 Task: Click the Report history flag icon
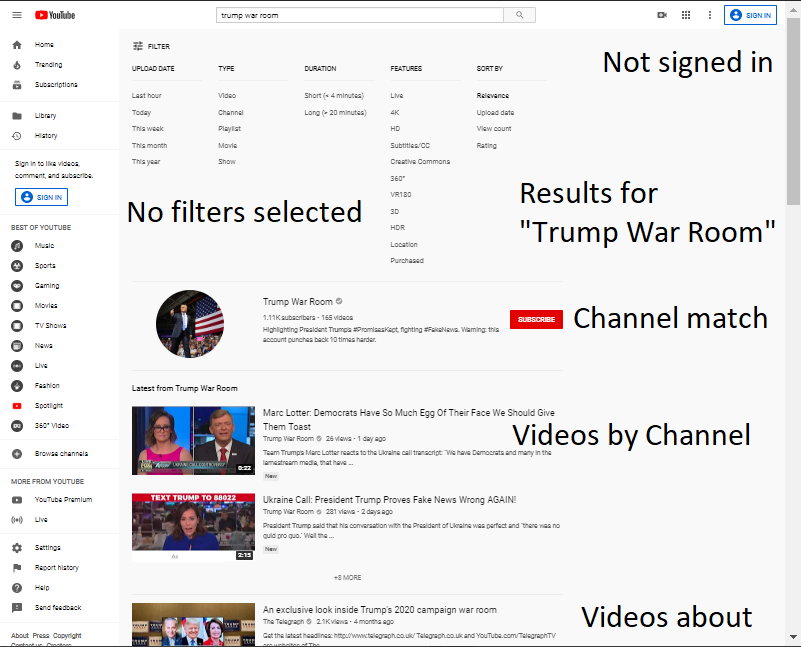pos(17,568)
